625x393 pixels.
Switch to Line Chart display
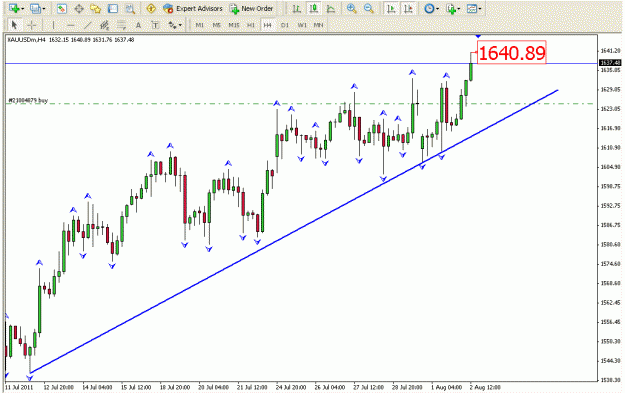(331, 8)
